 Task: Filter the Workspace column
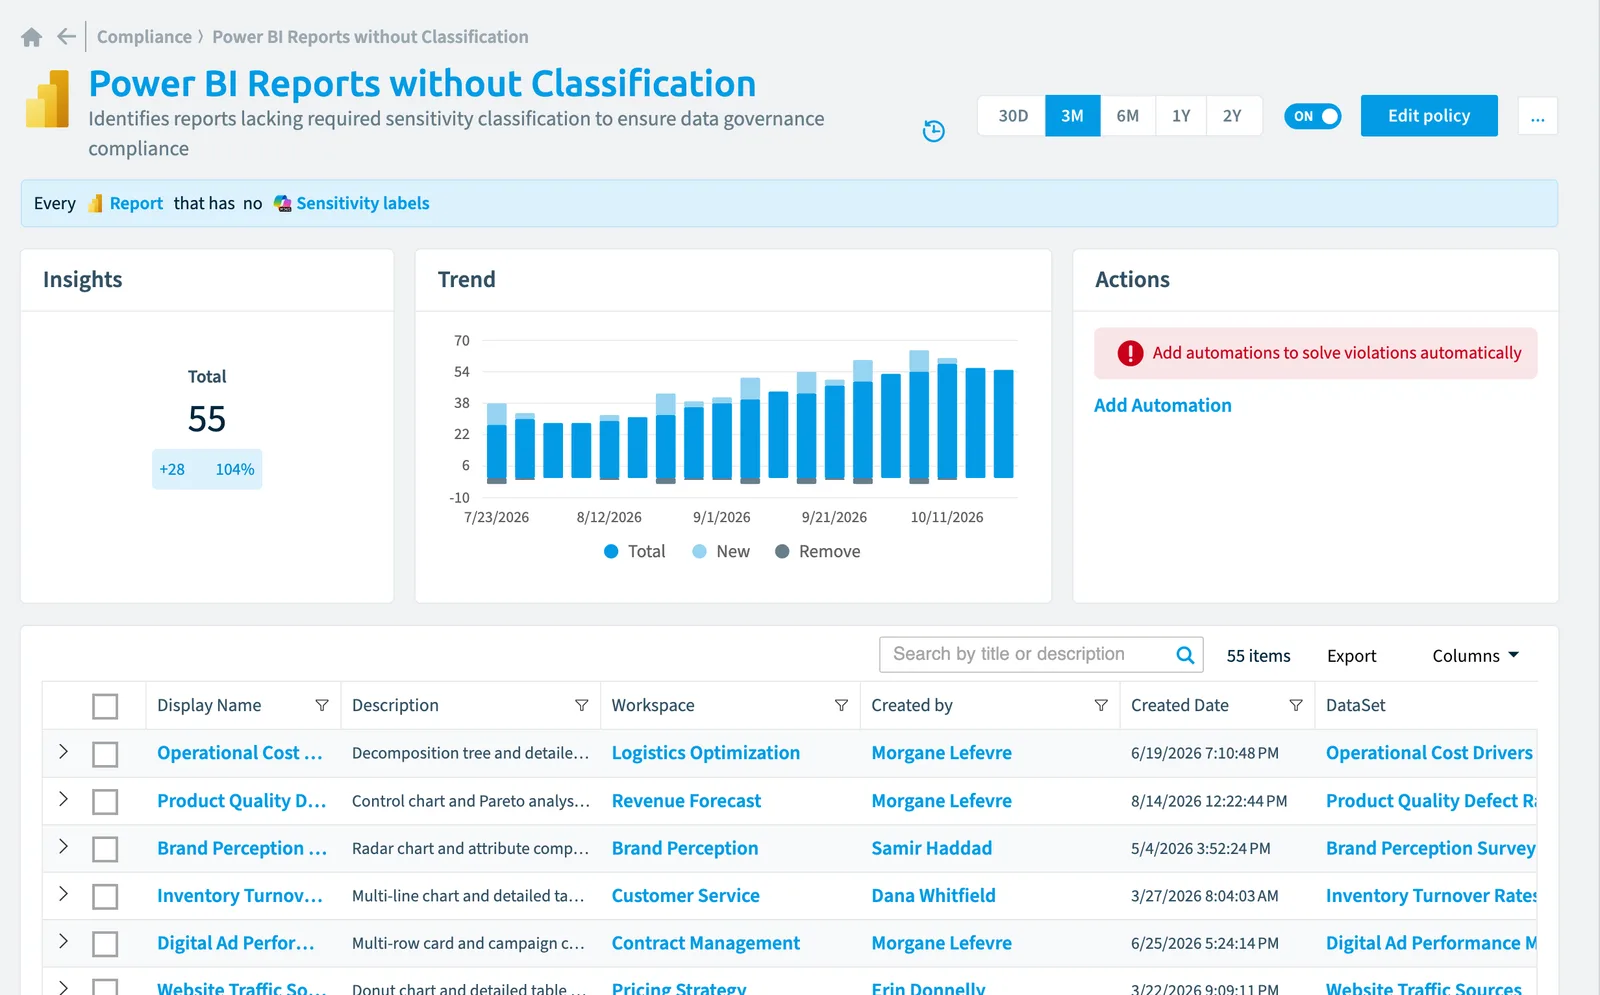click(x=841, y=706)
